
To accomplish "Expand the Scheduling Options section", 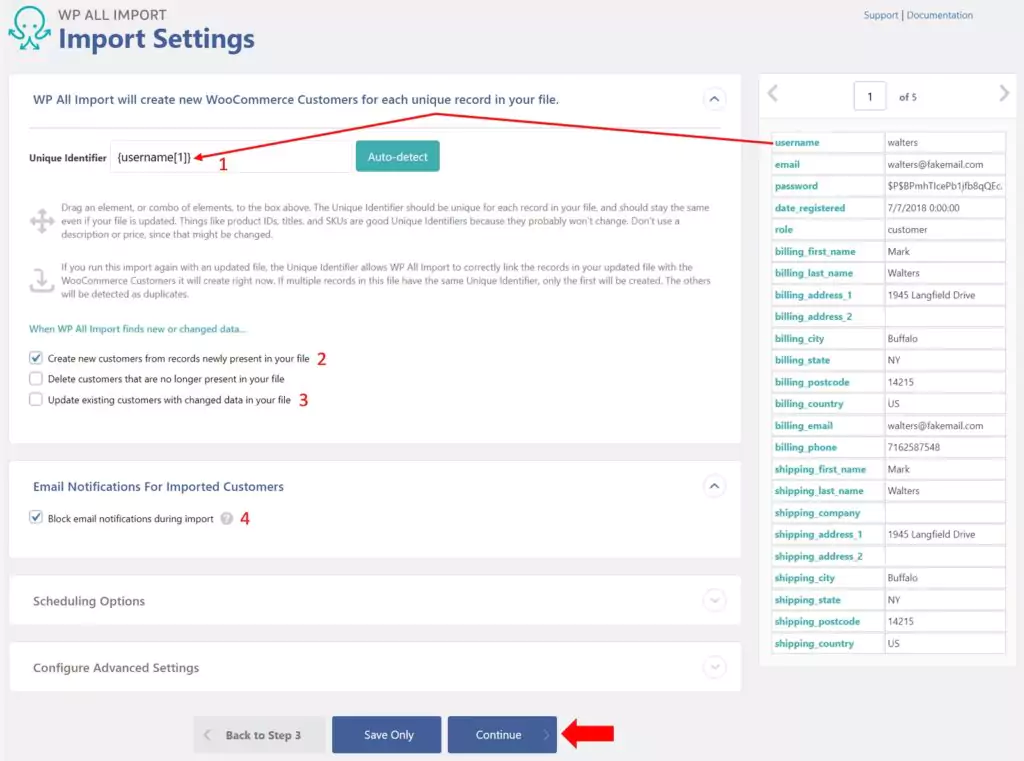I will tap(714, 600).
